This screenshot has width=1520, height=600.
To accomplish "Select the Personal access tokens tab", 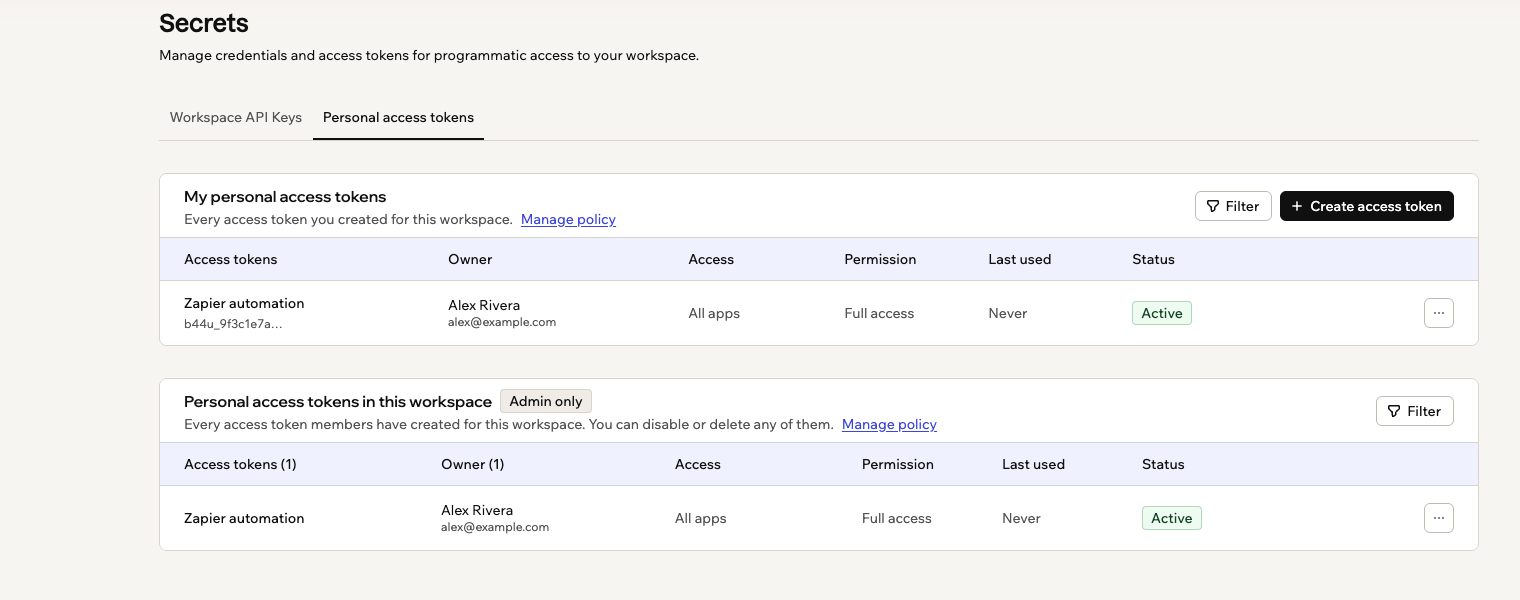I will pyautogui.click(x=398, y=117).
